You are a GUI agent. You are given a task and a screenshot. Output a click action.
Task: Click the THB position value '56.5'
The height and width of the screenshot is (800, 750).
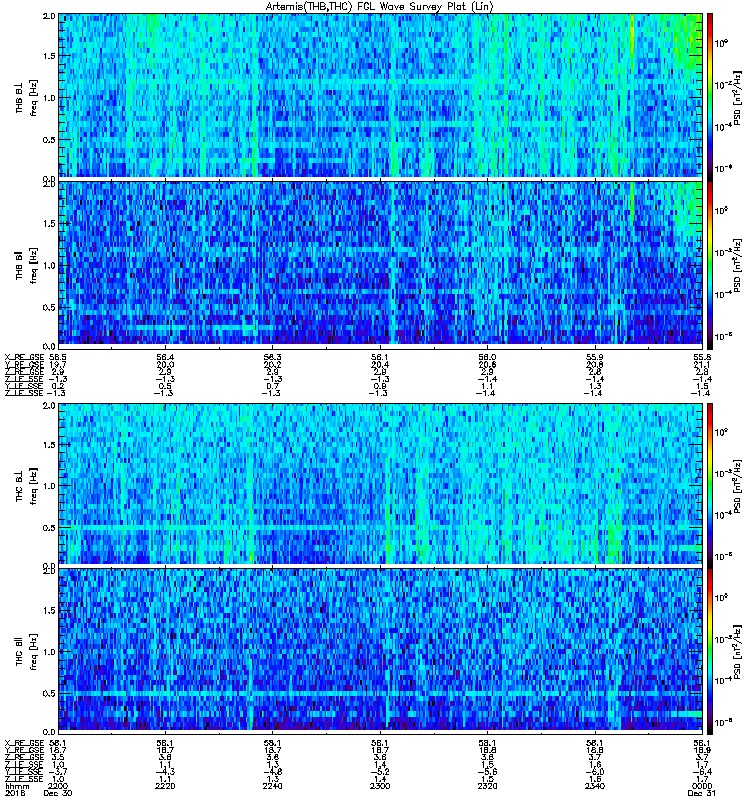pyautogui.click(x=57, y=358)
